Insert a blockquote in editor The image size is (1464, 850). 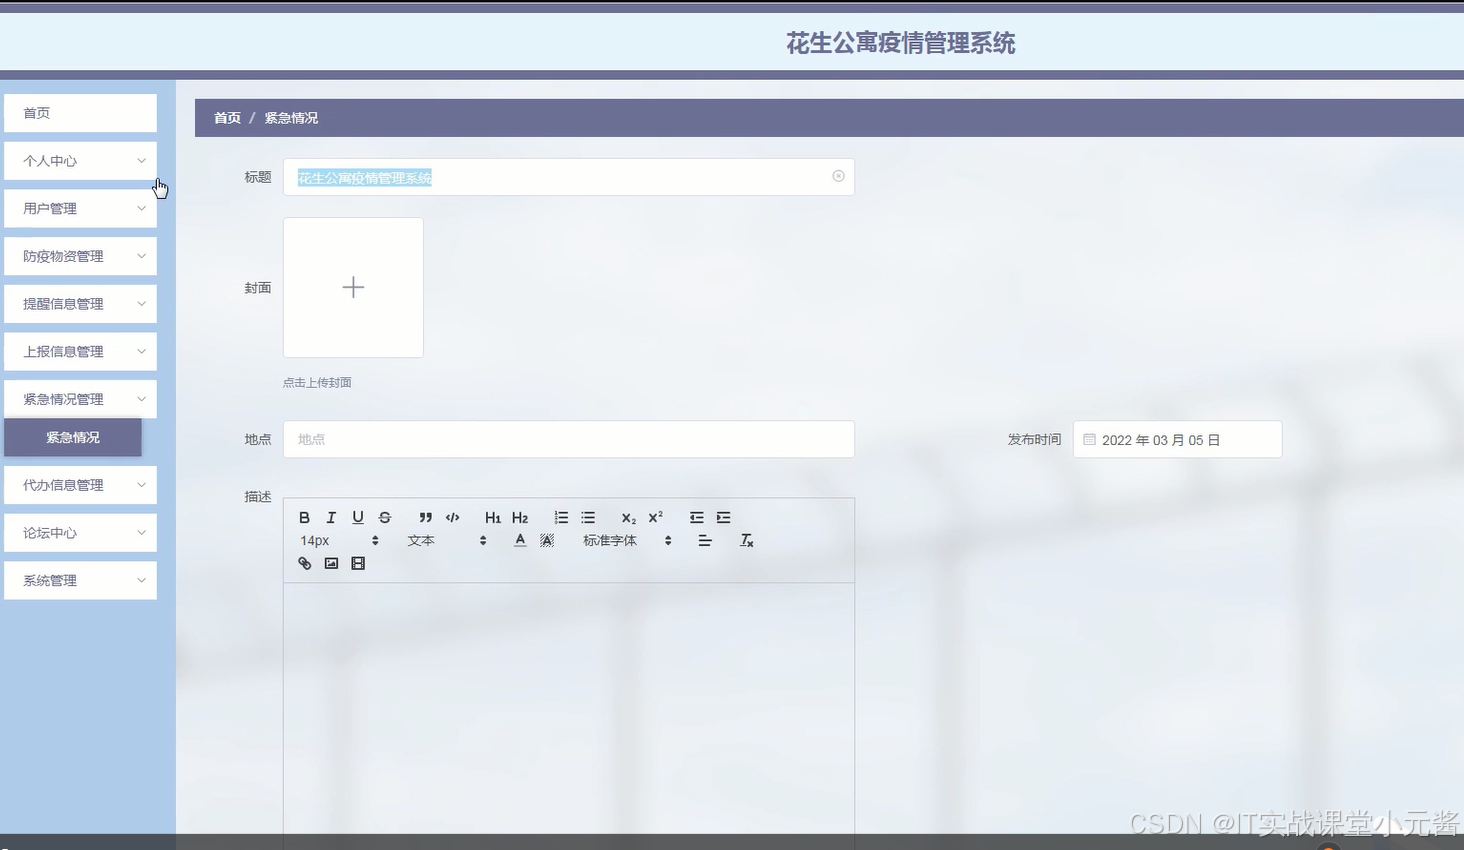[x=426, y=517]
